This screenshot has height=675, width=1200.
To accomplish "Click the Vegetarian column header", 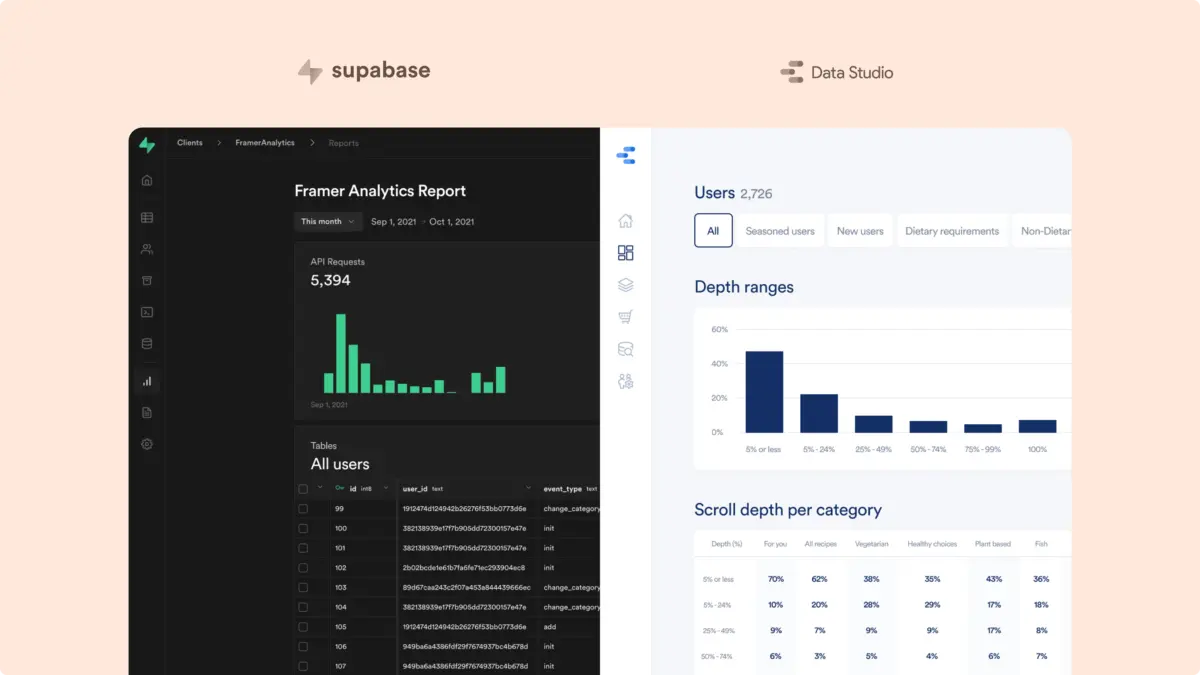I will click(871, 544).
